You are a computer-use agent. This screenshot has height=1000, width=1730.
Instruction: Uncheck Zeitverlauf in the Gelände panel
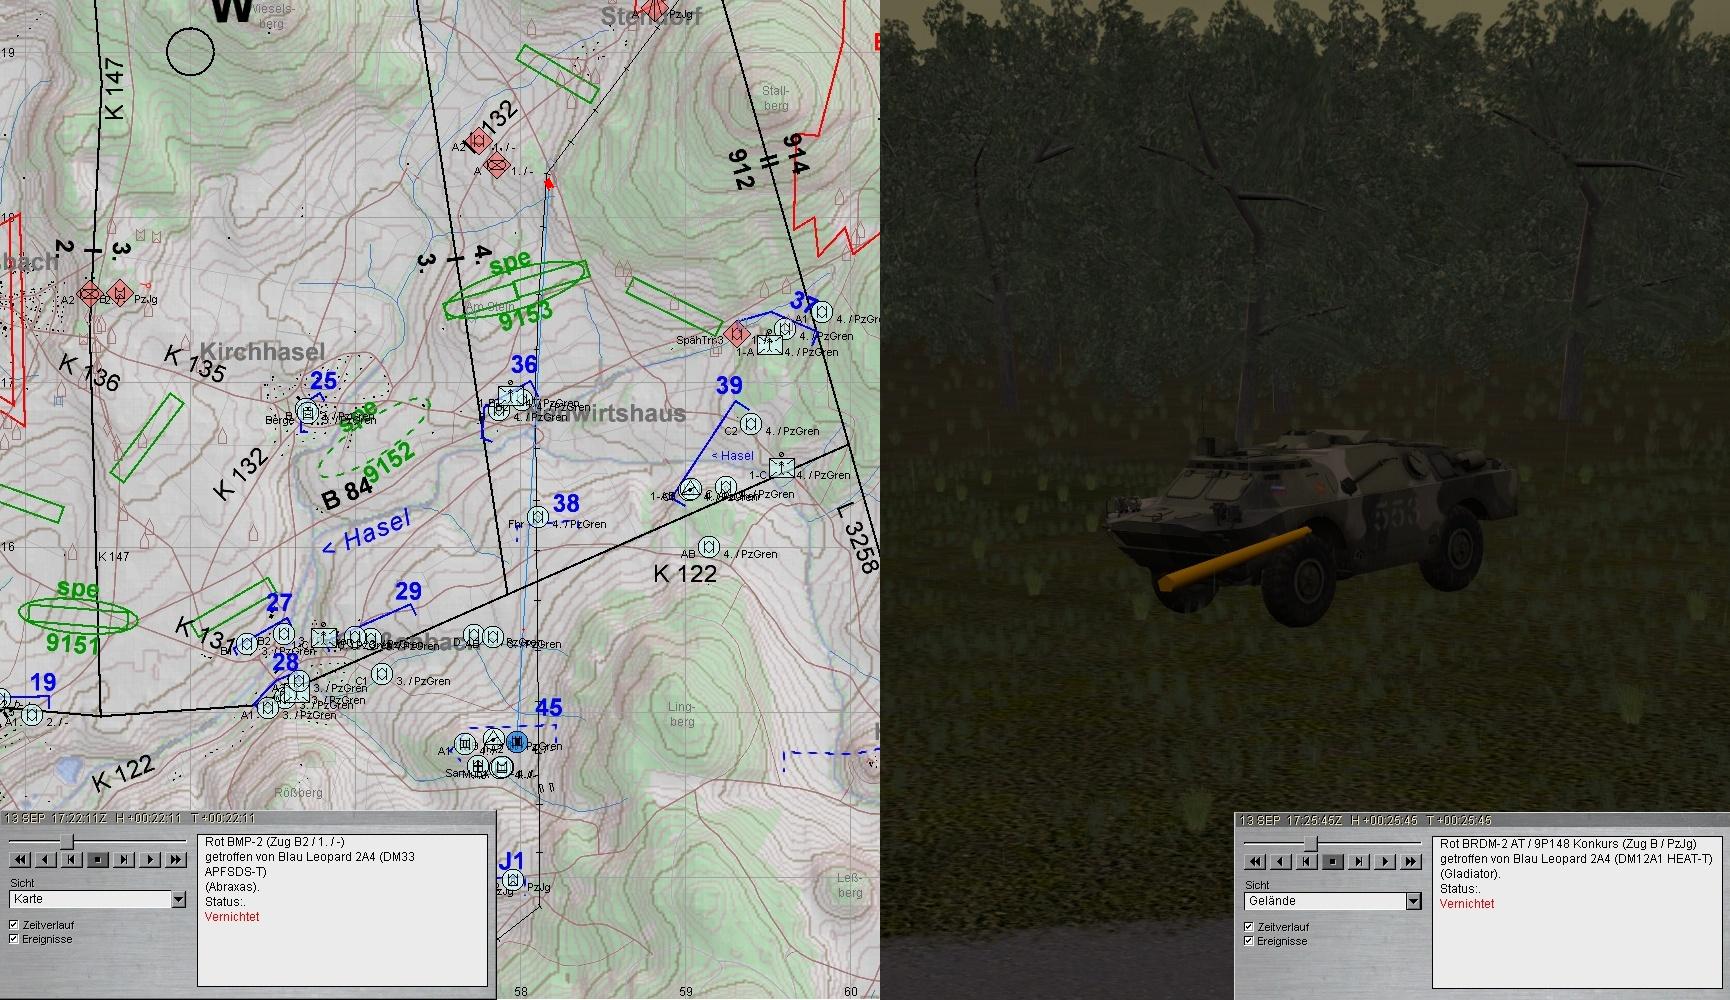pyautogui.click(x=1249, y=927)
